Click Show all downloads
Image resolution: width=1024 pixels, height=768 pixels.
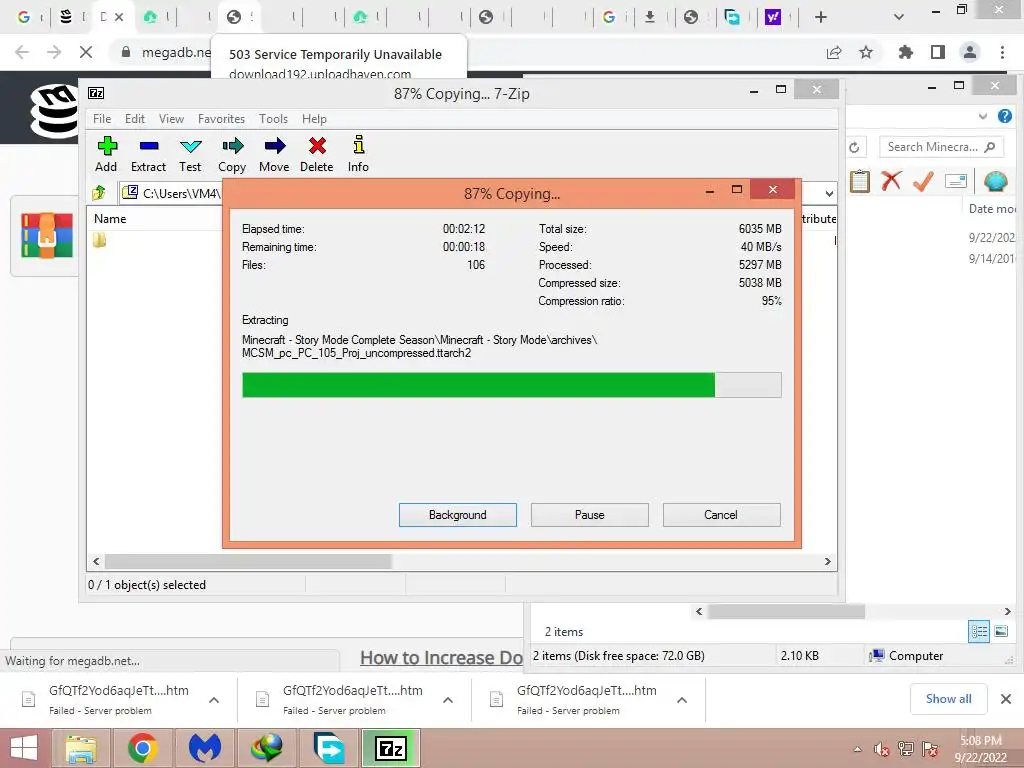(x=948, y=699)
